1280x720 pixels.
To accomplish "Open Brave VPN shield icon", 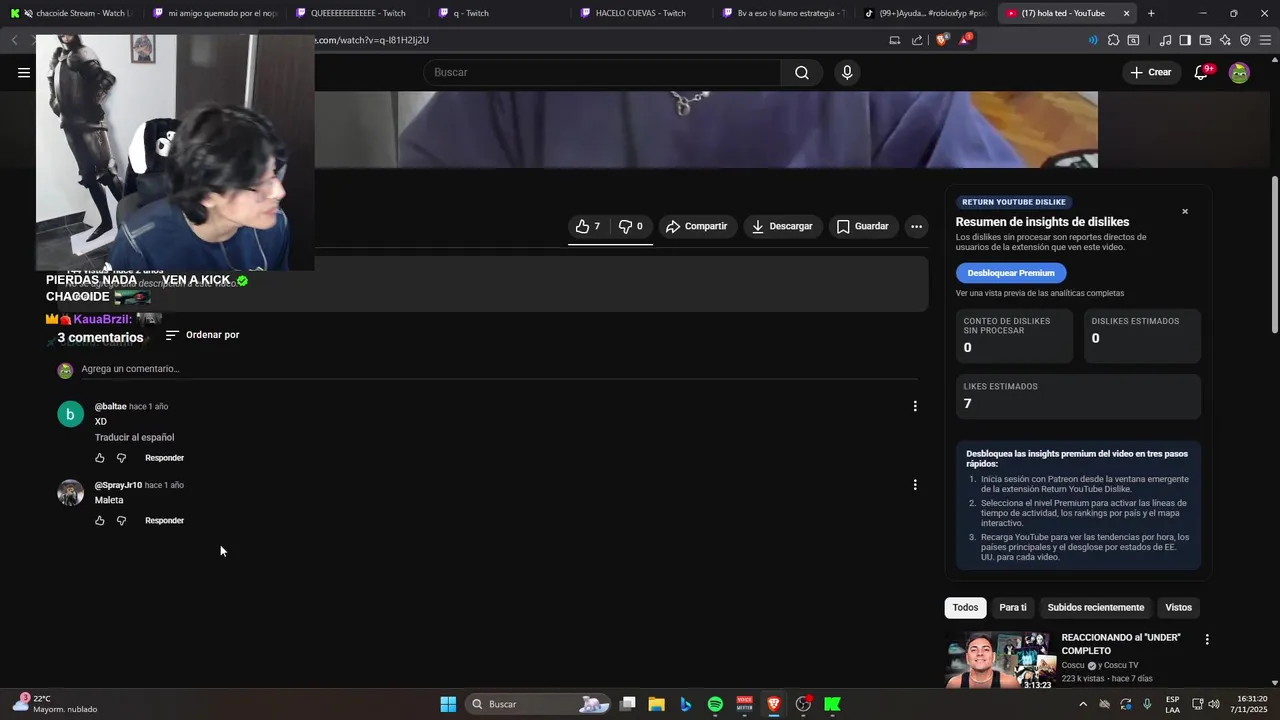I will 1245,40.
